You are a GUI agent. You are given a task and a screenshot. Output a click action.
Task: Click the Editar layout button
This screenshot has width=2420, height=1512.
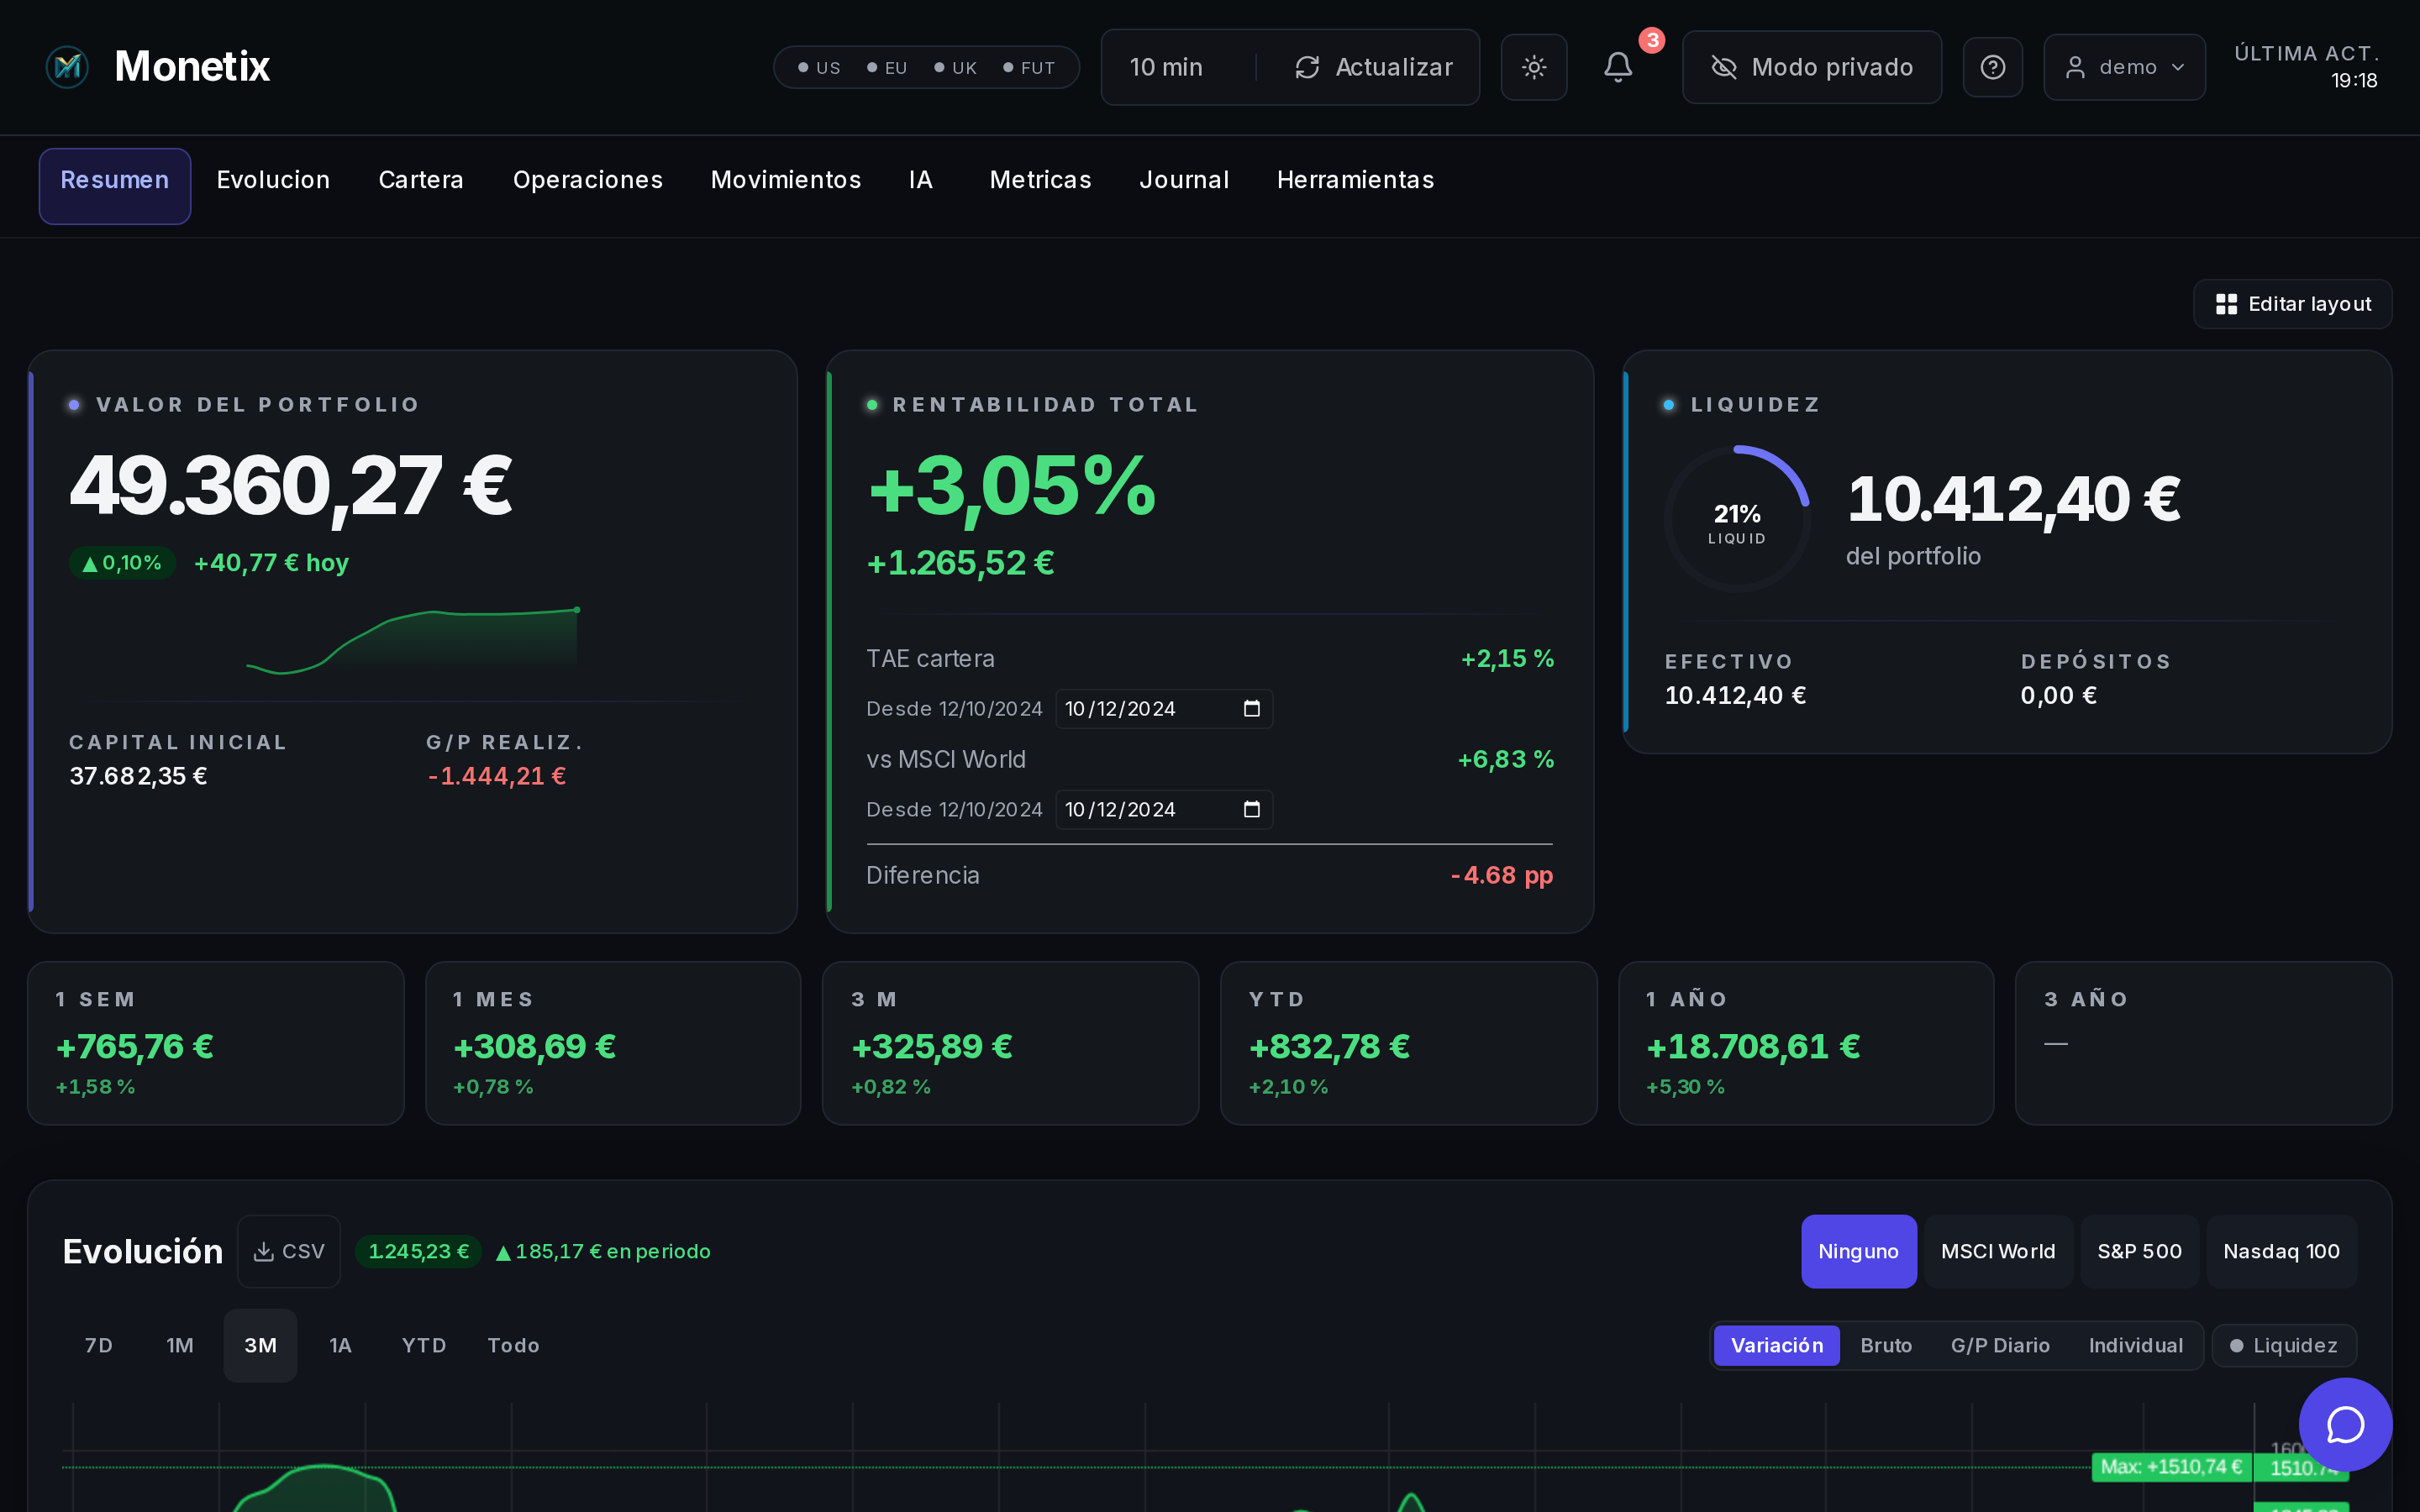coord(2293,304)
